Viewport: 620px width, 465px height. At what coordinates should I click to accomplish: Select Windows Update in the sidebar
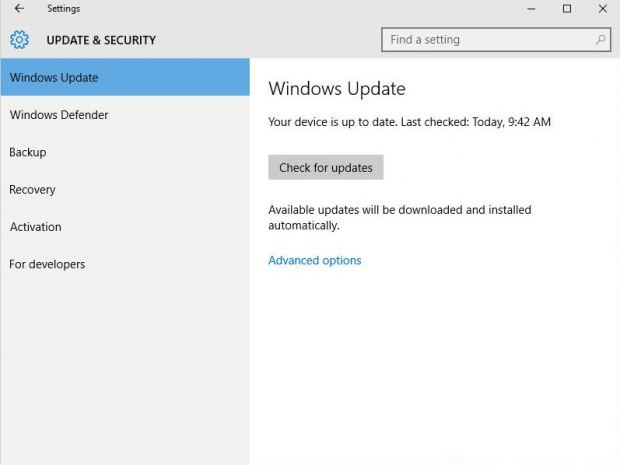pos(124,77)
